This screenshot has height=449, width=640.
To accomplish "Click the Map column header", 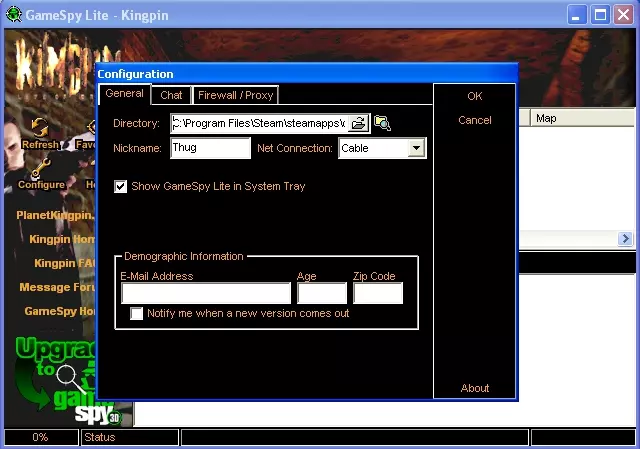I will coord(583,118).
